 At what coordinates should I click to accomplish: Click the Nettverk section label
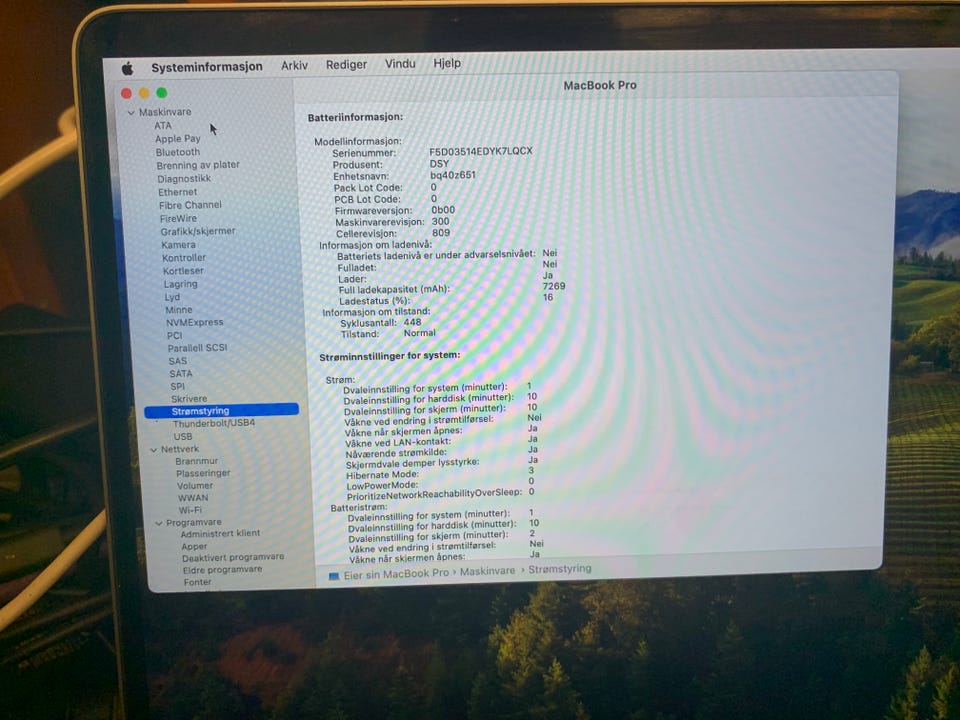tap(179, 449)
